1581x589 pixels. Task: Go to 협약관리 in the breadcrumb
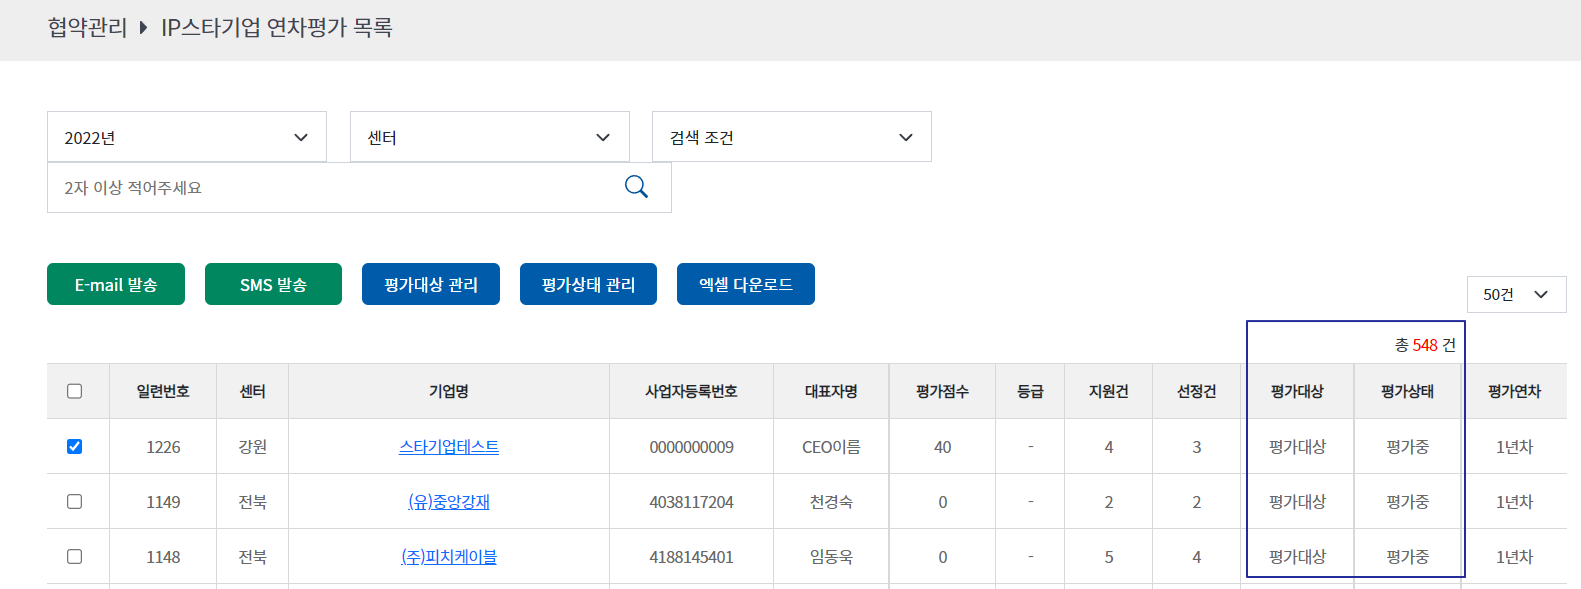[87, 27]
